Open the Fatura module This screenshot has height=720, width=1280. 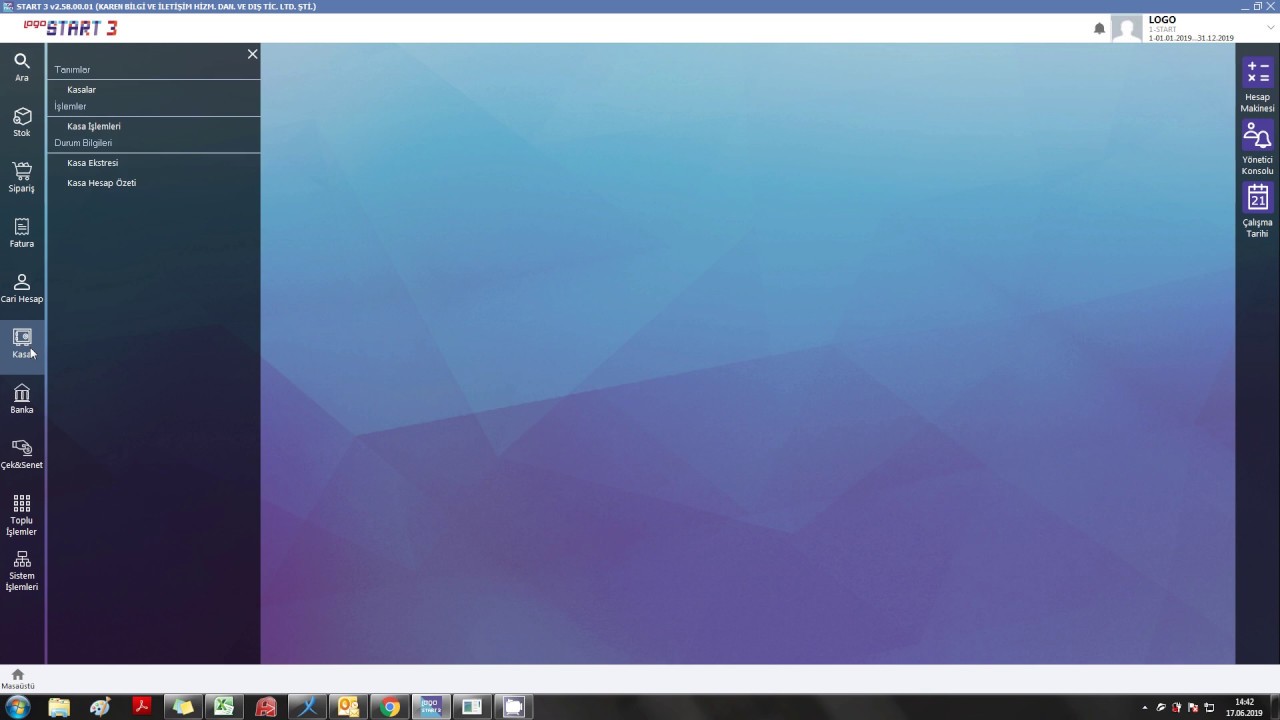[22, 233]
